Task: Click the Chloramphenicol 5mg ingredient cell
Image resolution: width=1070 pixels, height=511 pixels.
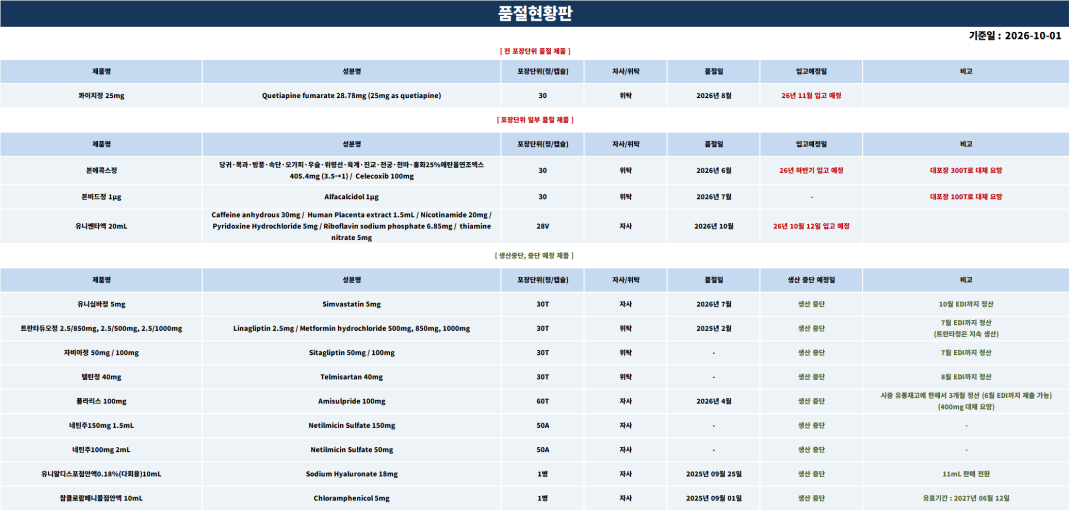Action: pos(351,498)
